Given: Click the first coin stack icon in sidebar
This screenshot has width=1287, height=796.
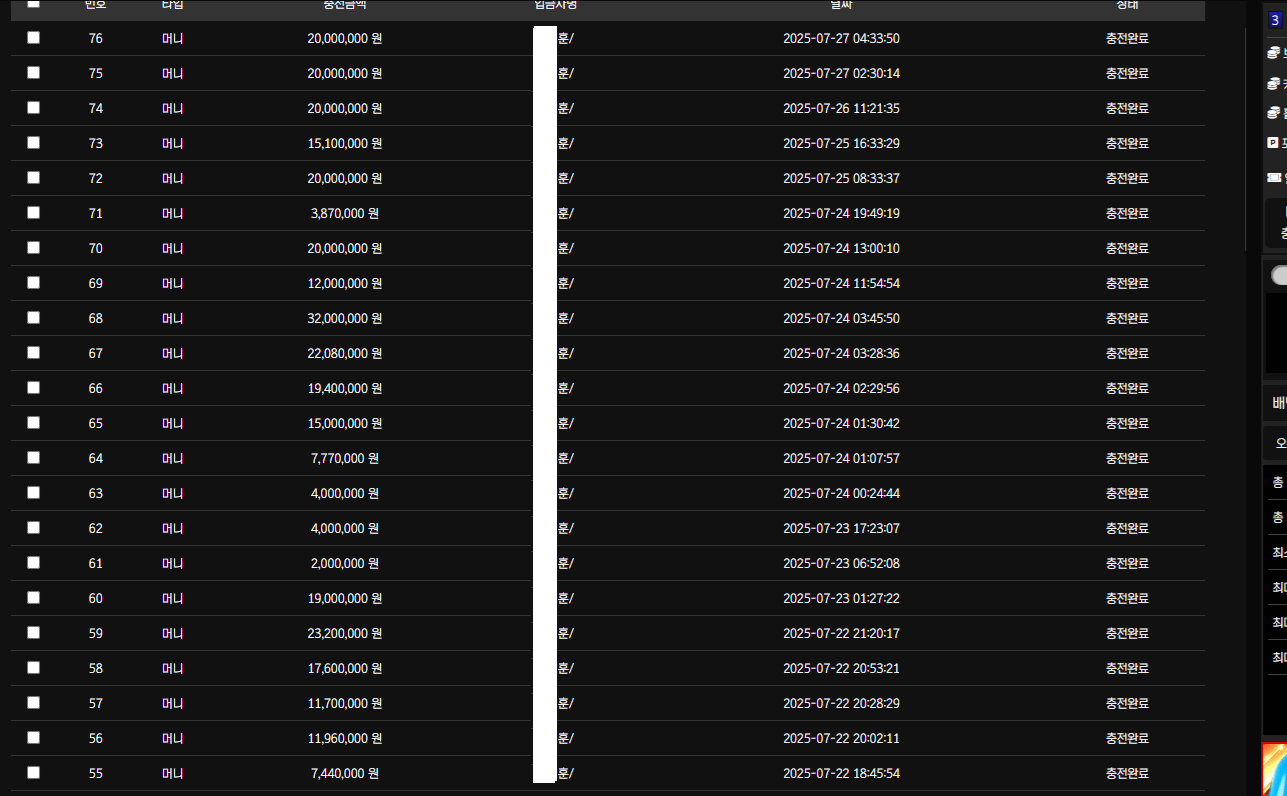Looking at the screenshot, I should click(x=1273, y=52).
